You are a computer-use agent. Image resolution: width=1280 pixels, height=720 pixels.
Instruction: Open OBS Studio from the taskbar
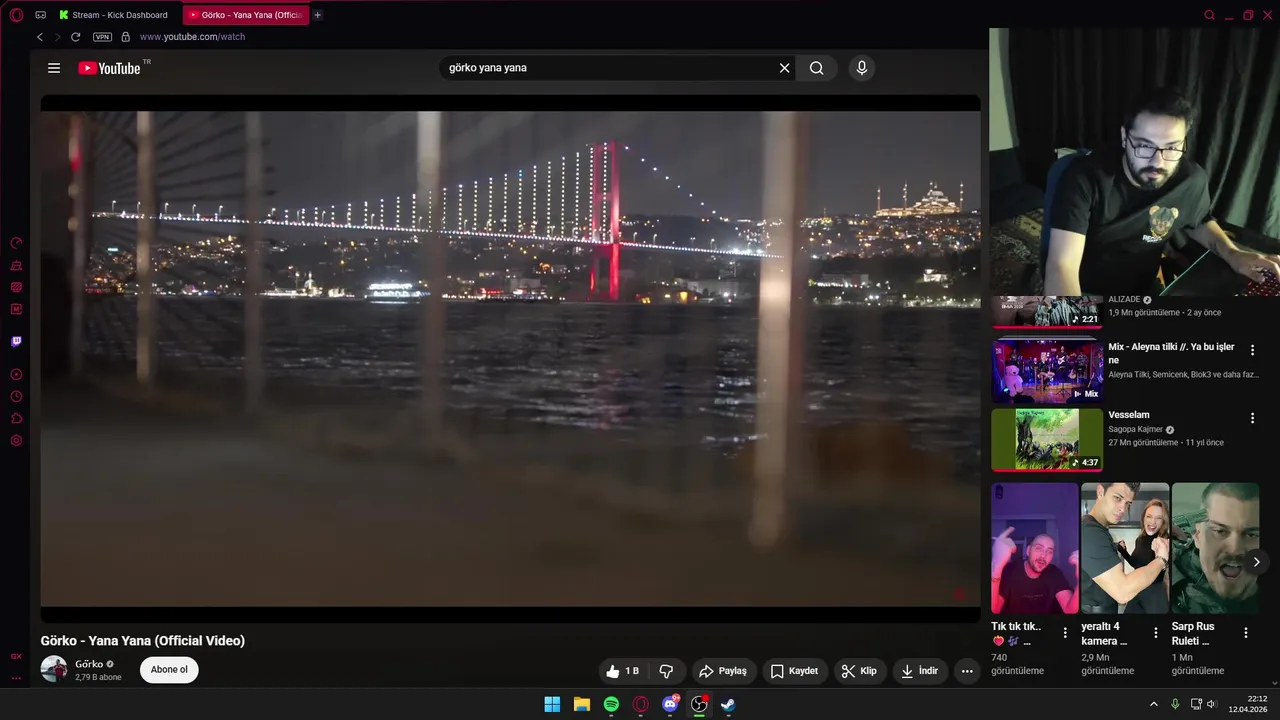[699, 704]
